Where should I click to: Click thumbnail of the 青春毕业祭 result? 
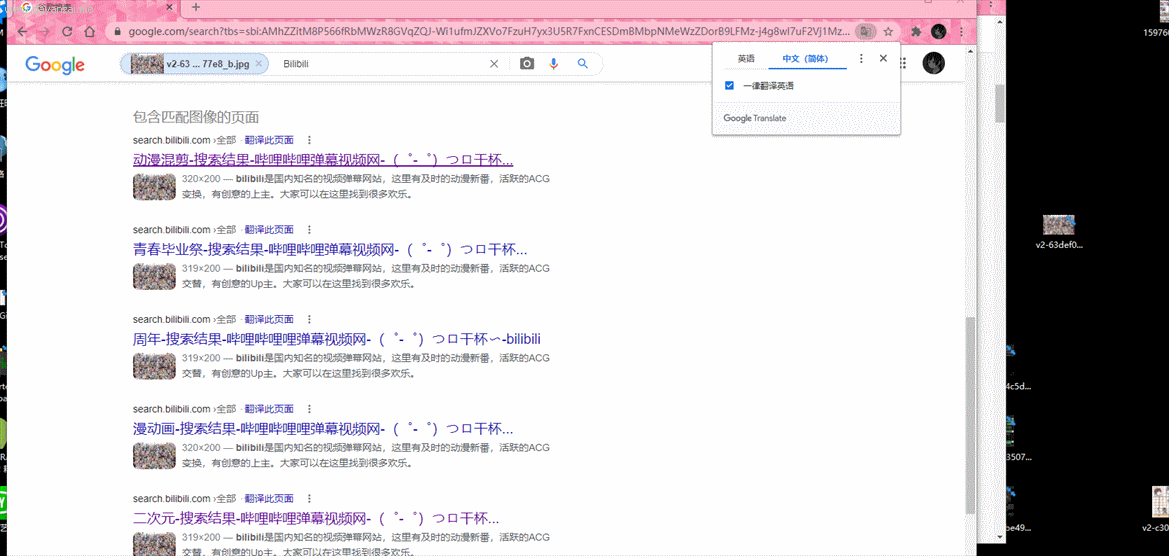point(154,277)
